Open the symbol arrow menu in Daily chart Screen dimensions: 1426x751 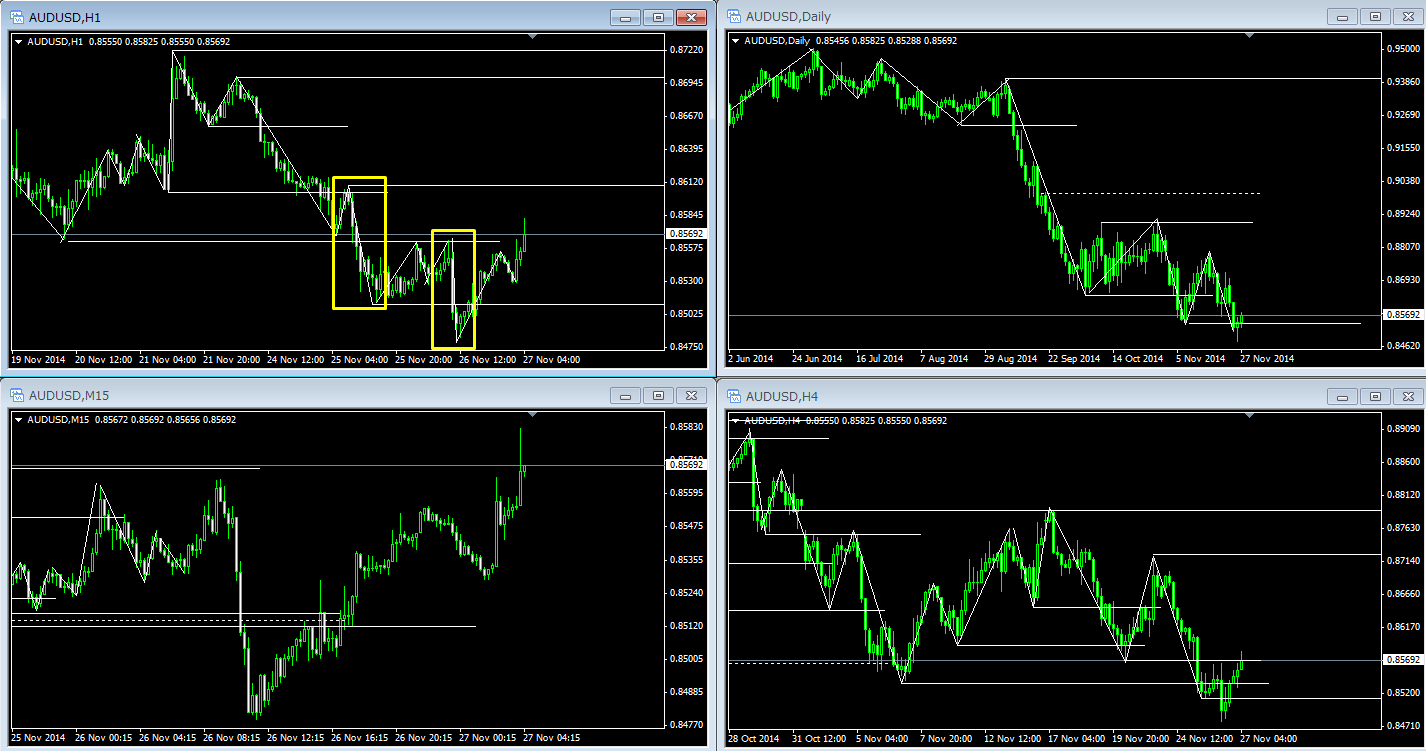[x=737, y=41]
